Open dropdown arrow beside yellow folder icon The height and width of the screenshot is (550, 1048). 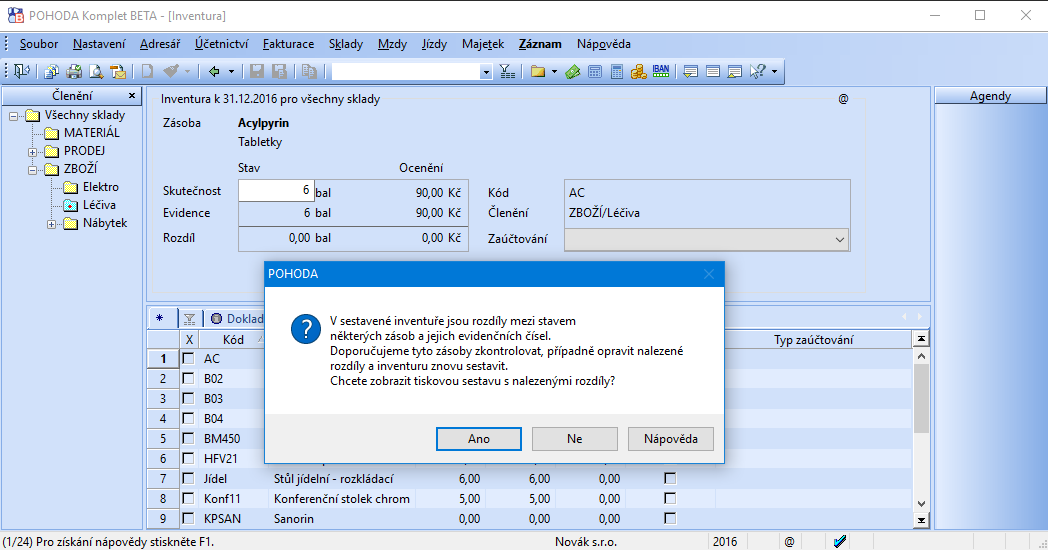tap(554, 72)
